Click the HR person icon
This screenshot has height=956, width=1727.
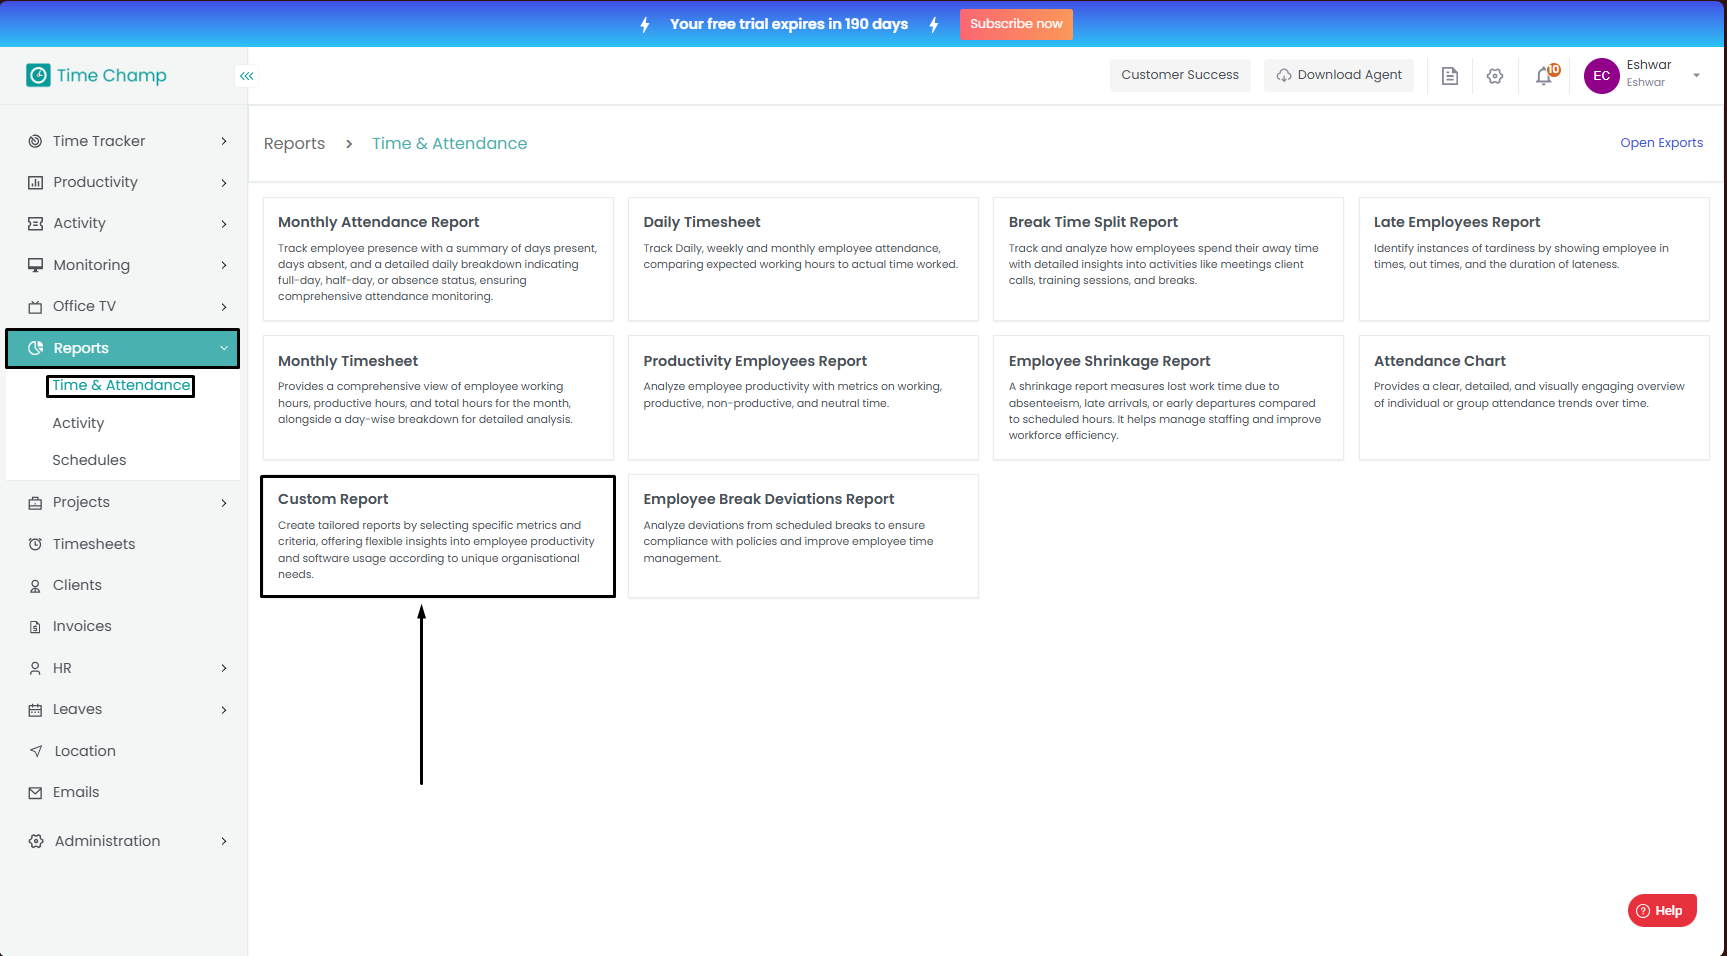[x=35, y=668]
